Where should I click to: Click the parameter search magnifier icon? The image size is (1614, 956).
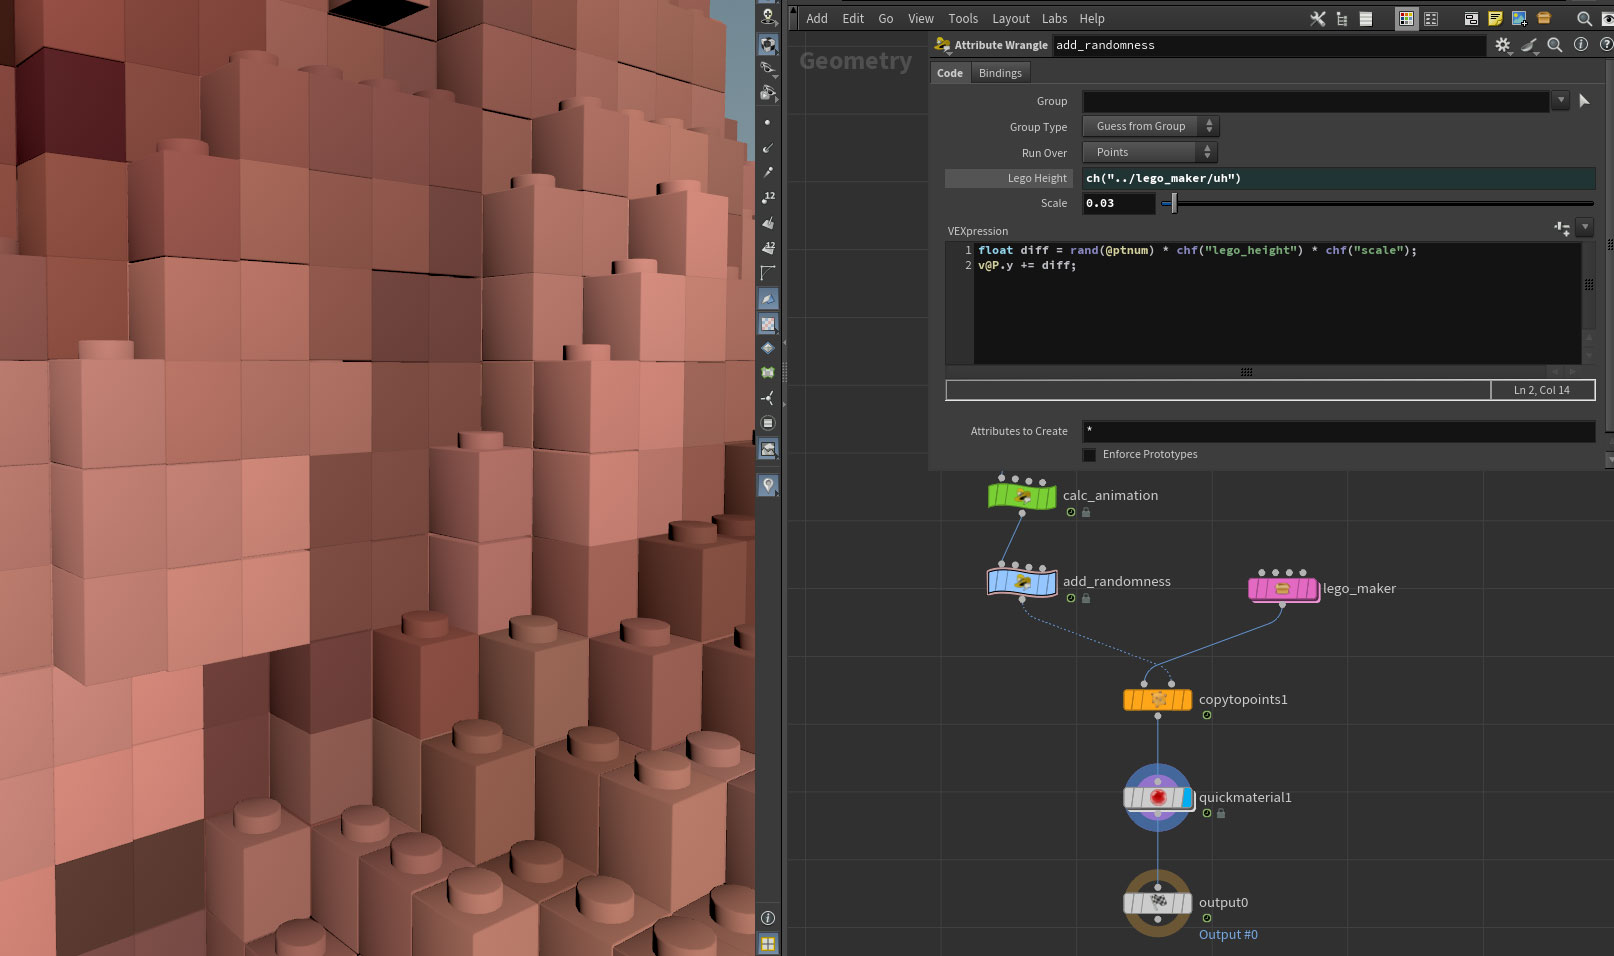1555,45
